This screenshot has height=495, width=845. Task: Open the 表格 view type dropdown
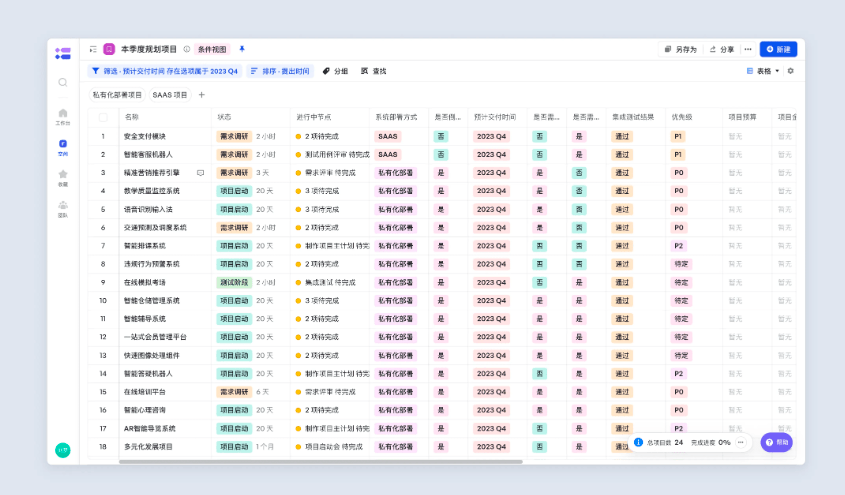pyautogui.click(x=763, y=71)
